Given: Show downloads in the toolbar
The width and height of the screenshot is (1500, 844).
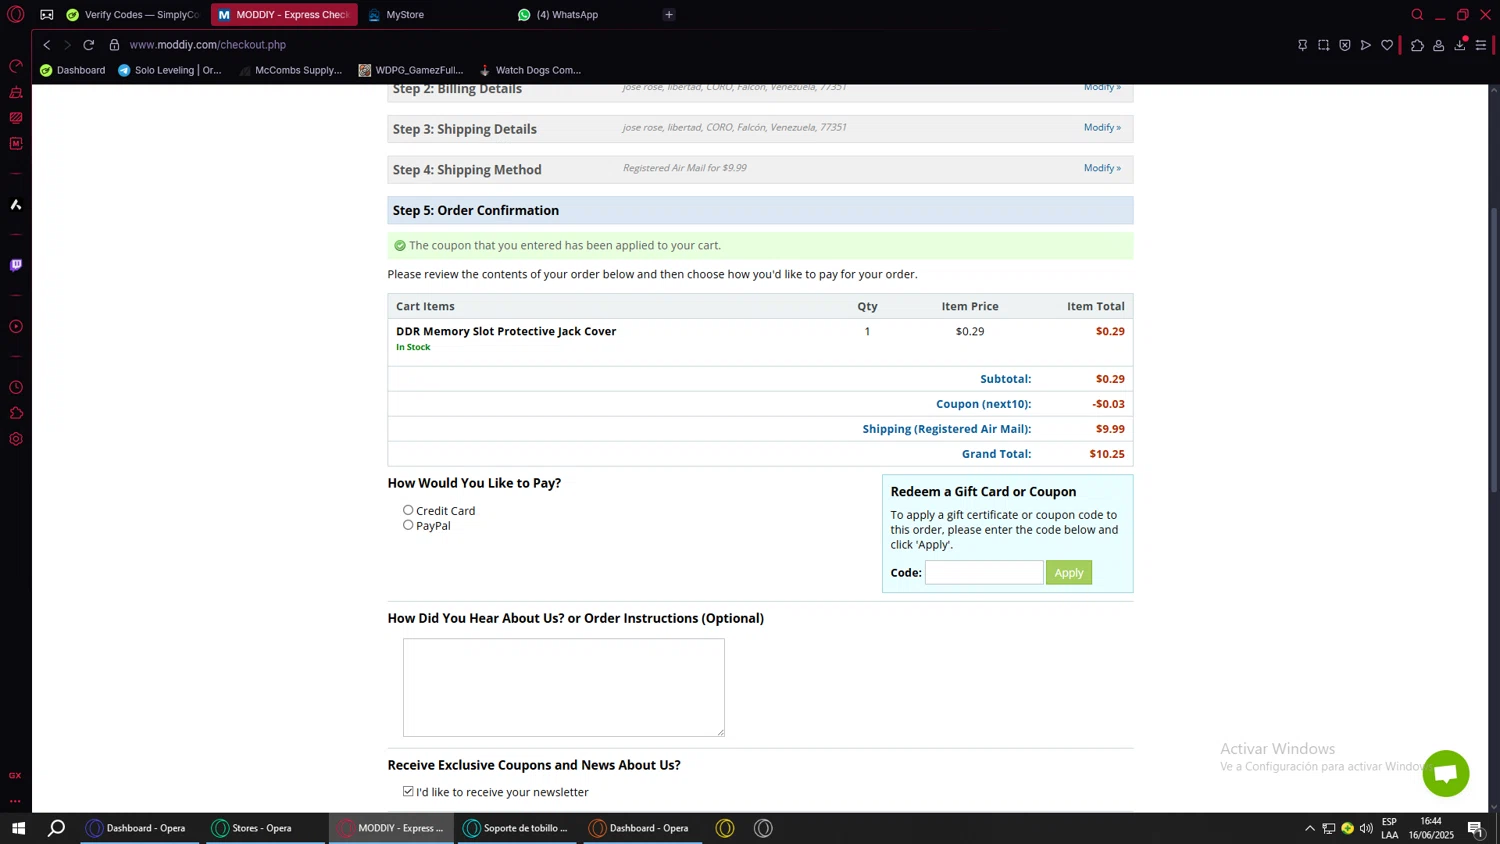Looking at the screenshot, I should click(x=1460, y=45).
